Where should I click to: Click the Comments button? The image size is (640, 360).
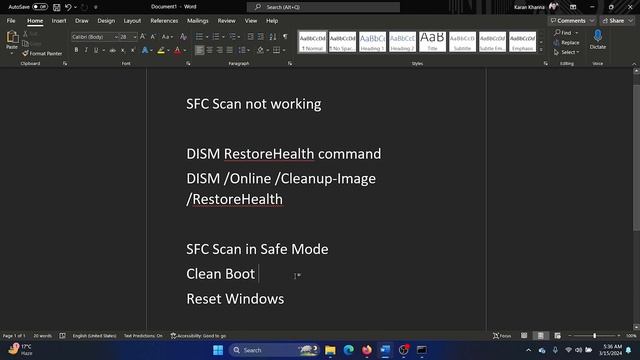coord(571,20)
